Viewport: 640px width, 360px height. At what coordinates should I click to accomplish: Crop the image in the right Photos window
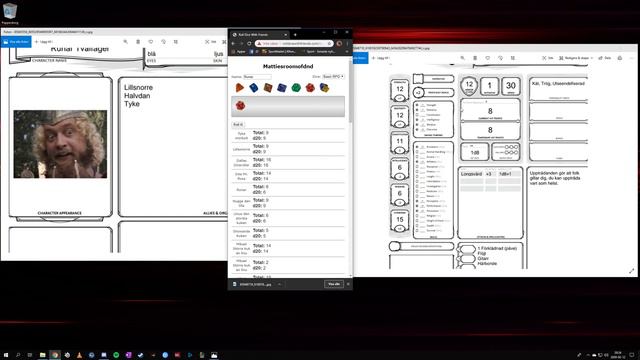[513, 58]
